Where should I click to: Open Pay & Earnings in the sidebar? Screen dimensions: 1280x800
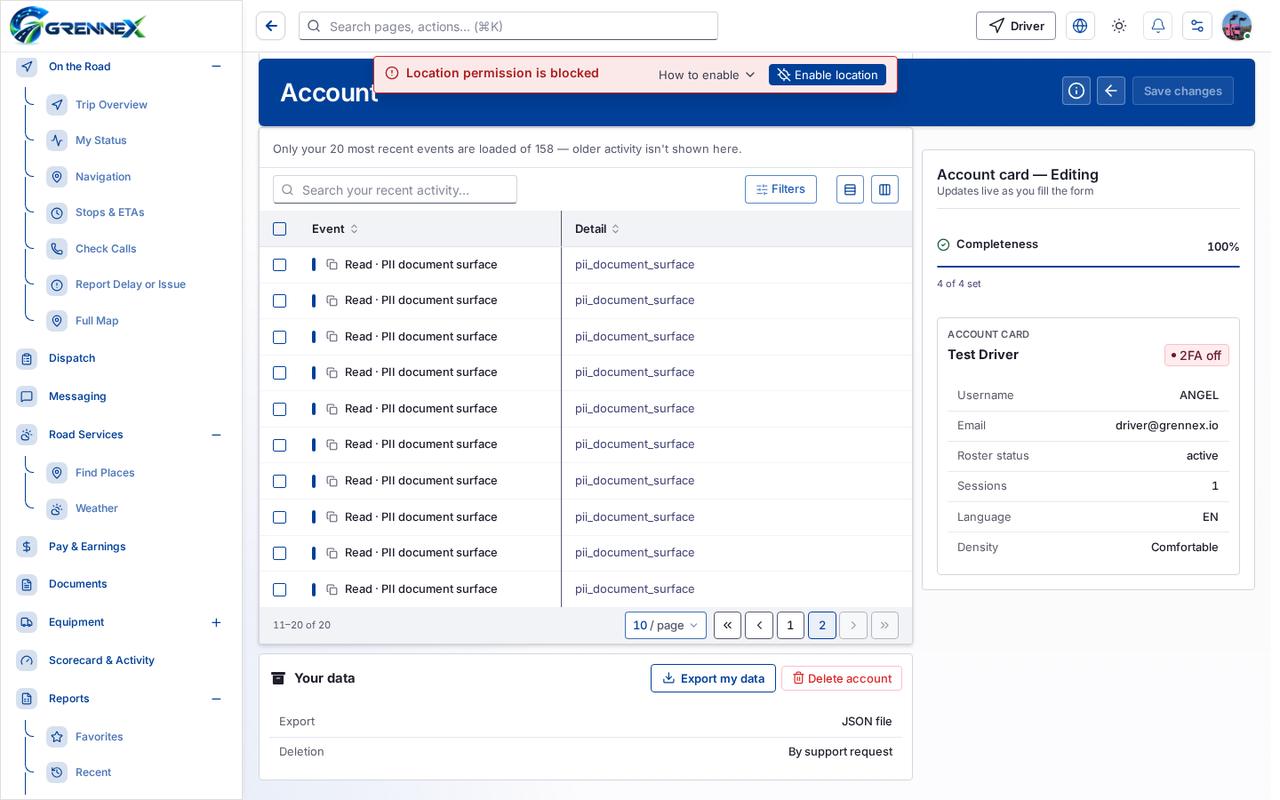[87, 546]
